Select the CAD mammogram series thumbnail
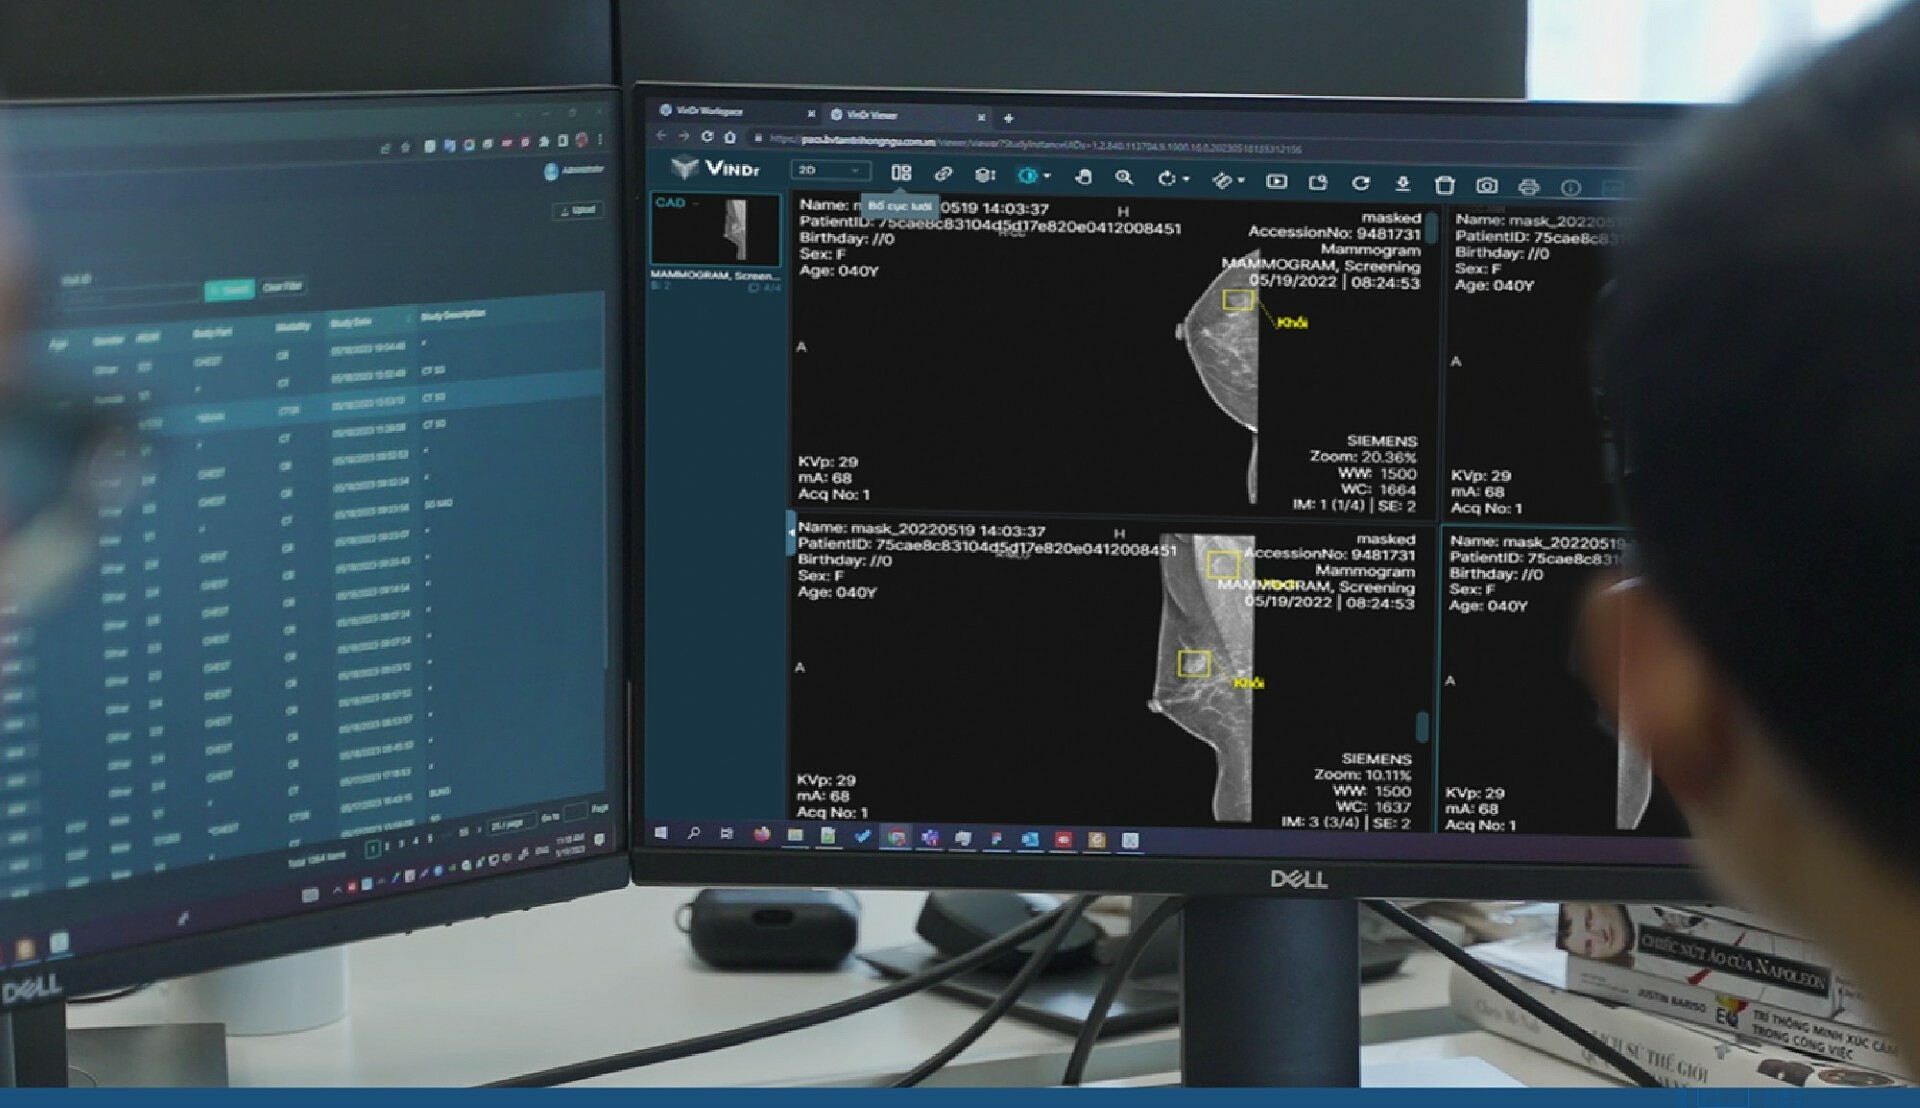The width and height of the screenshot is (1920, 1108). tap(716, 231)
